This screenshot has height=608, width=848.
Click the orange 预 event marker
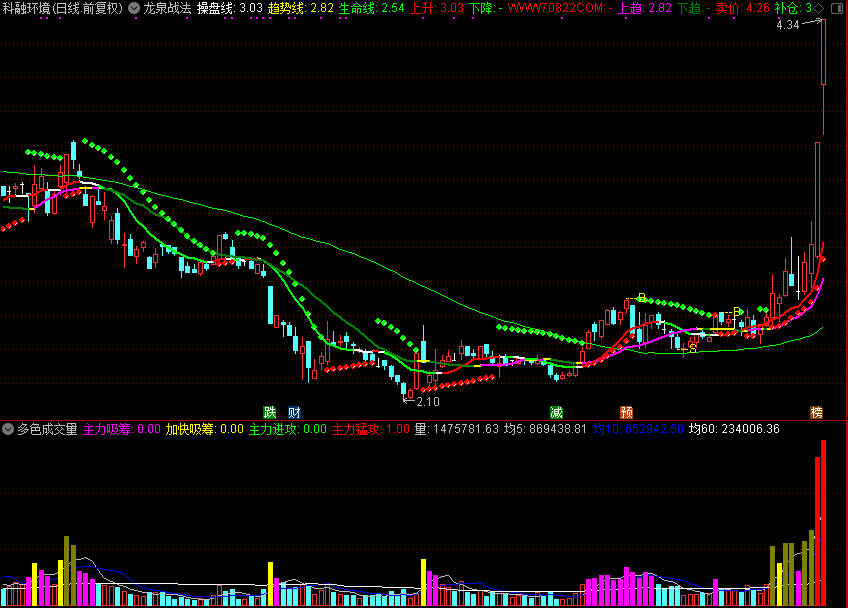pyautogui.click(x=626, y=413)
